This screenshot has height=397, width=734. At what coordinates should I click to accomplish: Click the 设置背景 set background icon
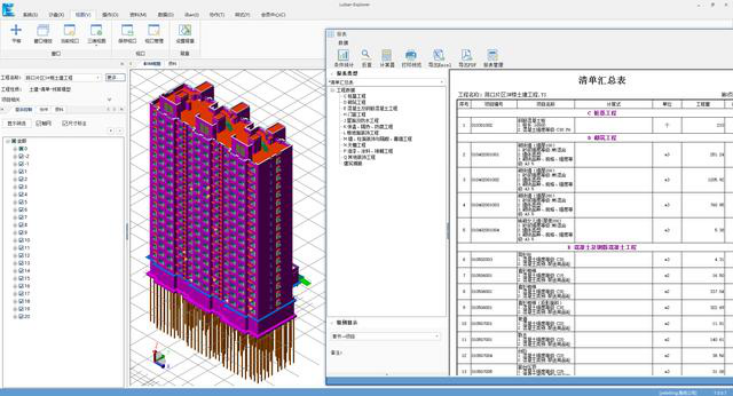185,30
